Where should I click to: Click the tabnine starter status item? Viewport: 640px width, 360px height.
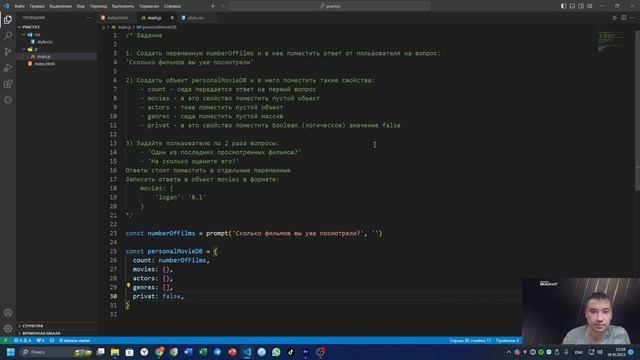(74, 340)
